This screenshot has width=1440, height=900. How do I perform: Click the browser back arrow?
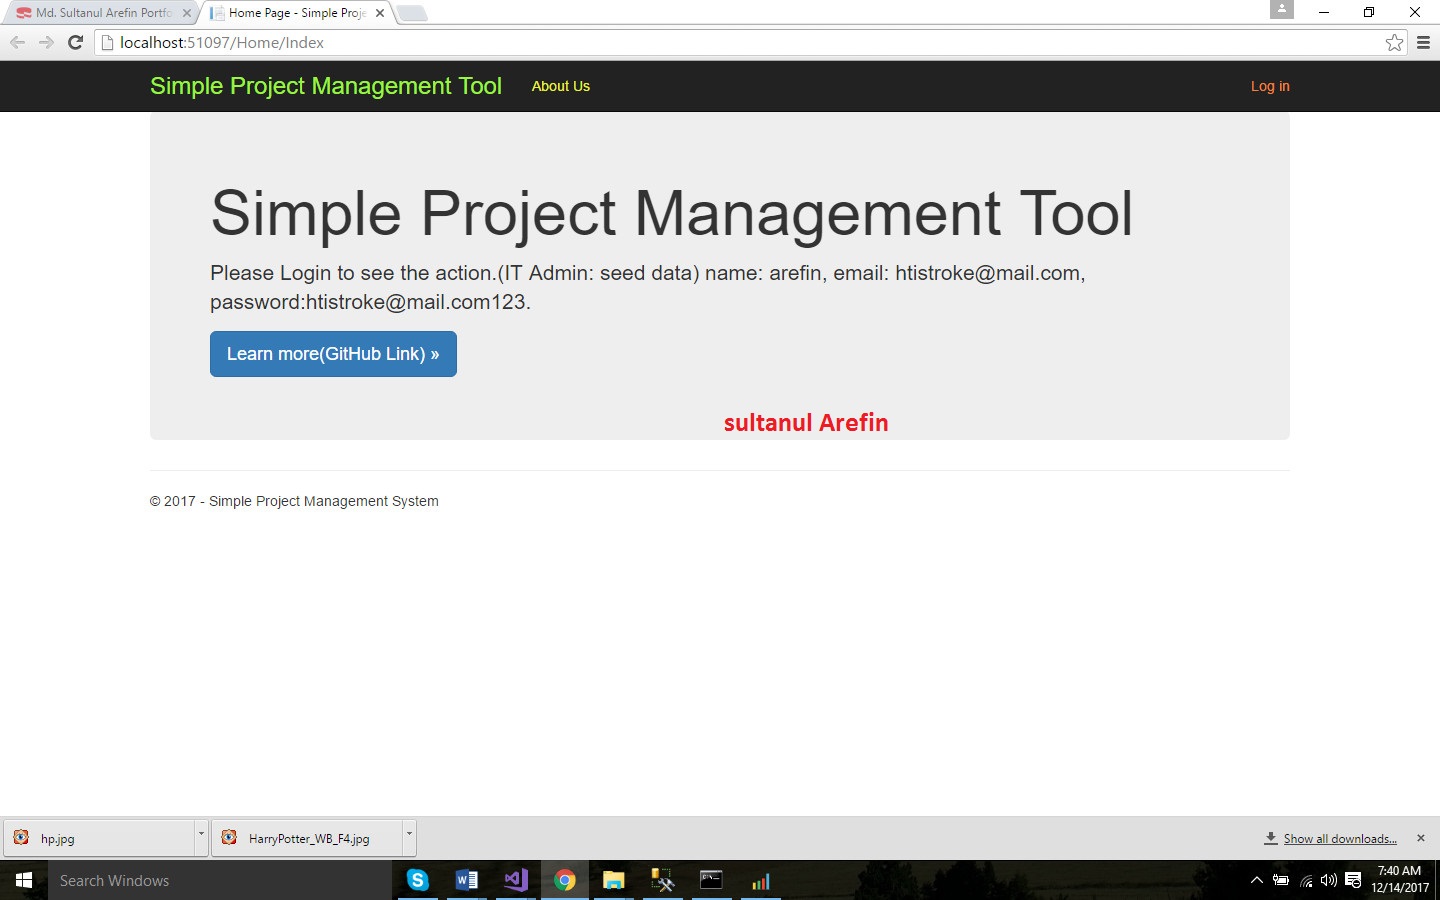coord(17,42)
